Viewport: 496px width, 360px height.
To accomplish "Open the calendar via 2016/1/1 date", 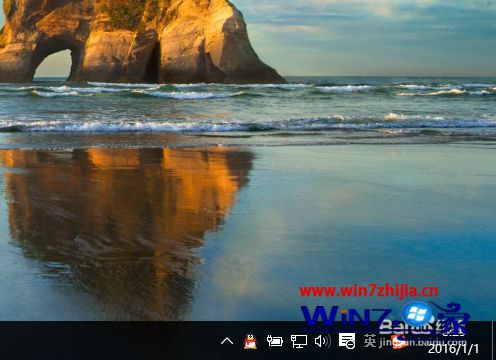I will (453, 349).
